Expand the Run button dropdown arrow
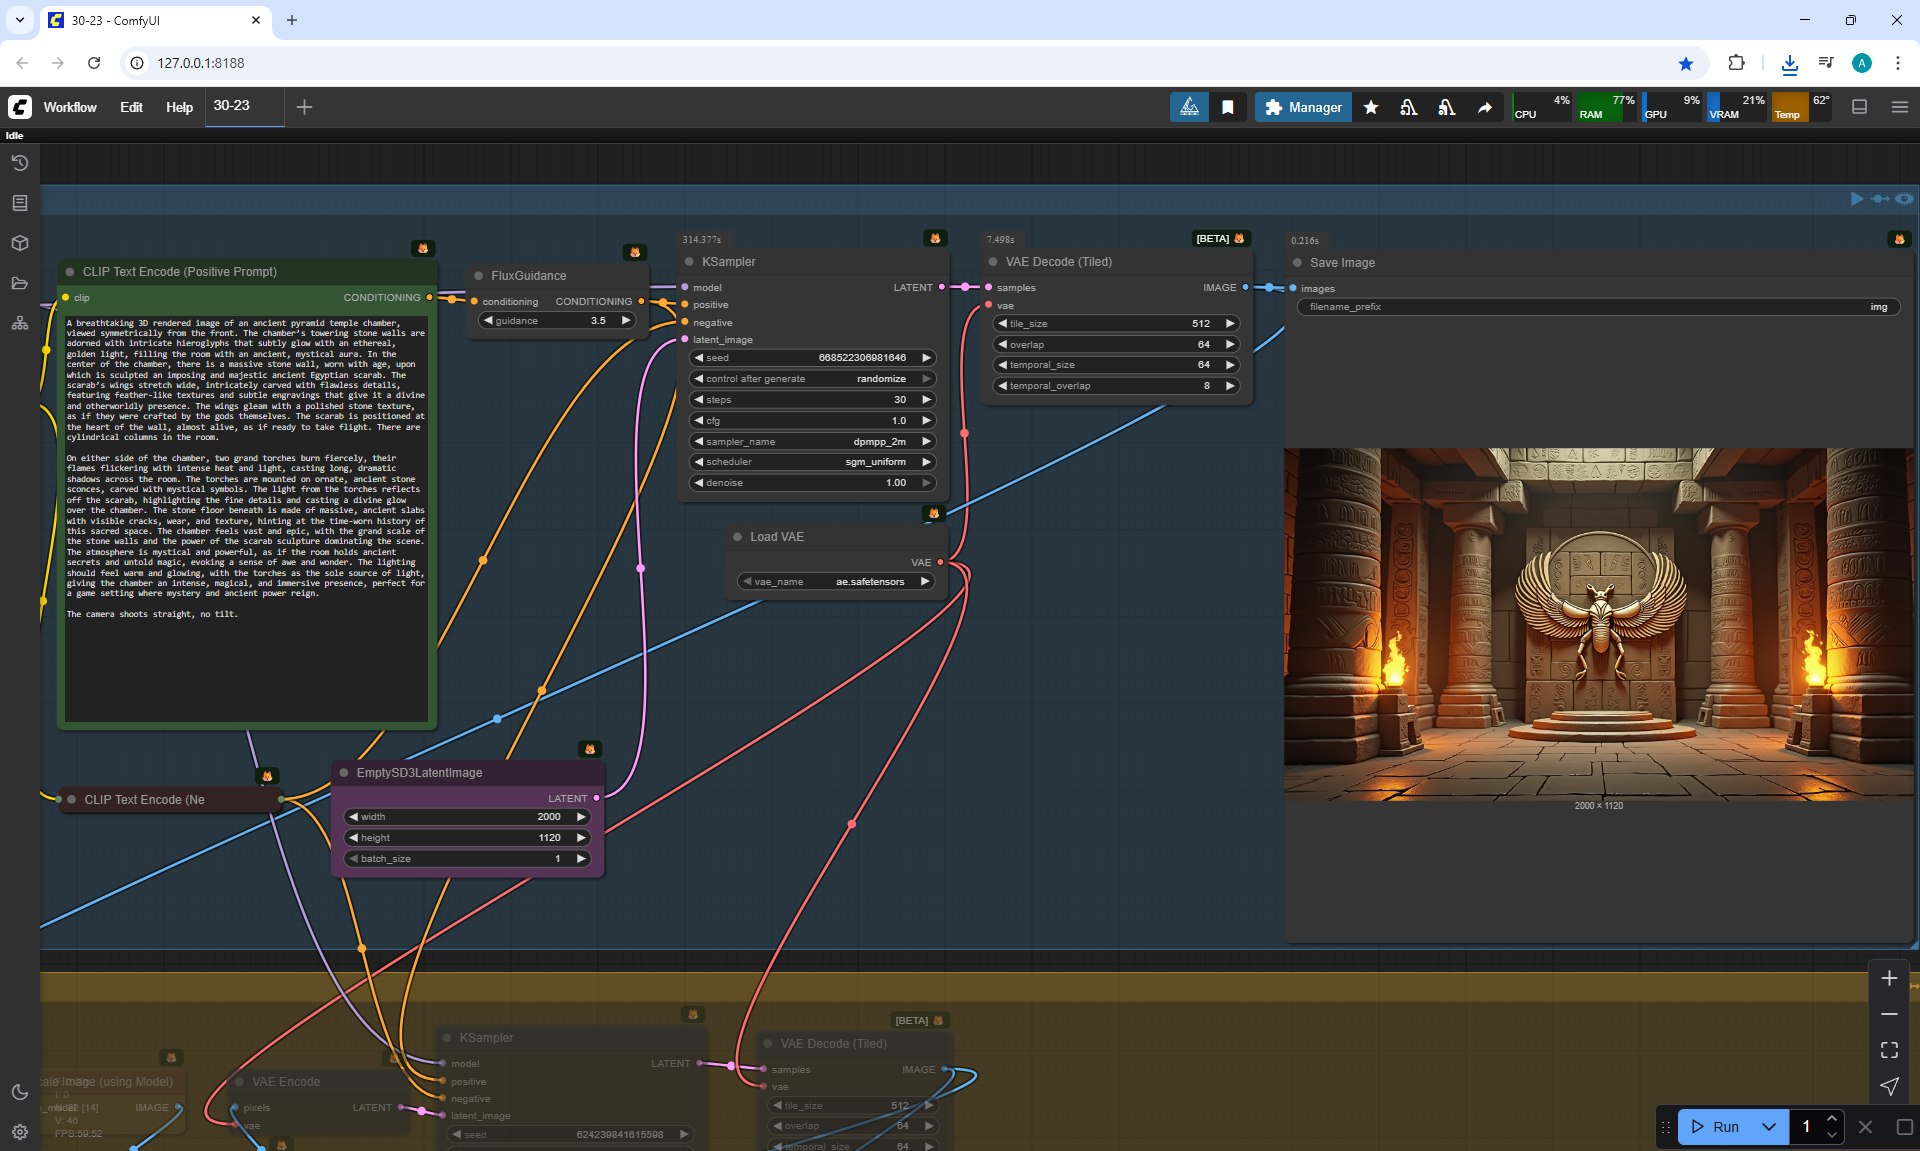This screenshot has width=1920, height=1151. tap(1768, 1127)
